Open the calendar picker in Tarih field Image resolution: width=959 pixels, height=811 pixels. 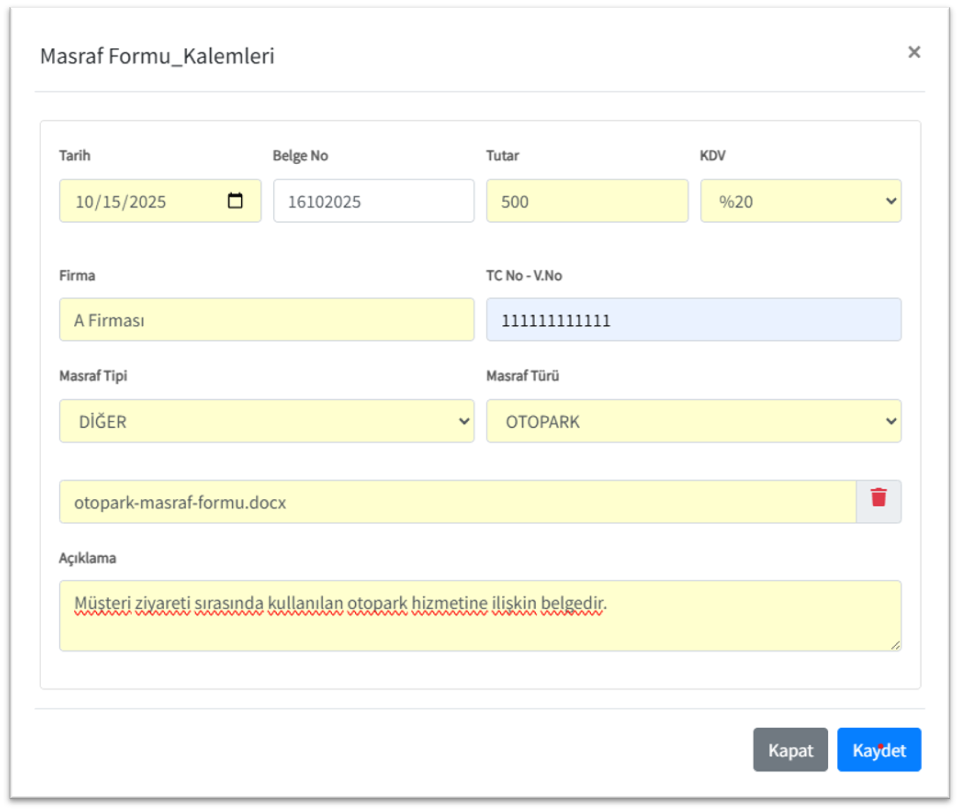tap(235, 201)
